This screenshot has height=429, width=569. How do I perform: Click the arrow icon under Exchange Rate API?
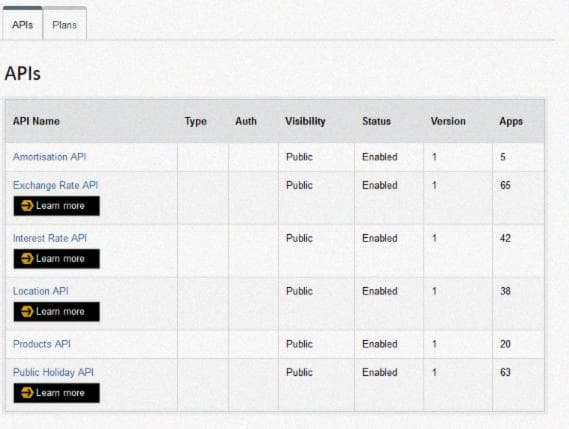27,206
